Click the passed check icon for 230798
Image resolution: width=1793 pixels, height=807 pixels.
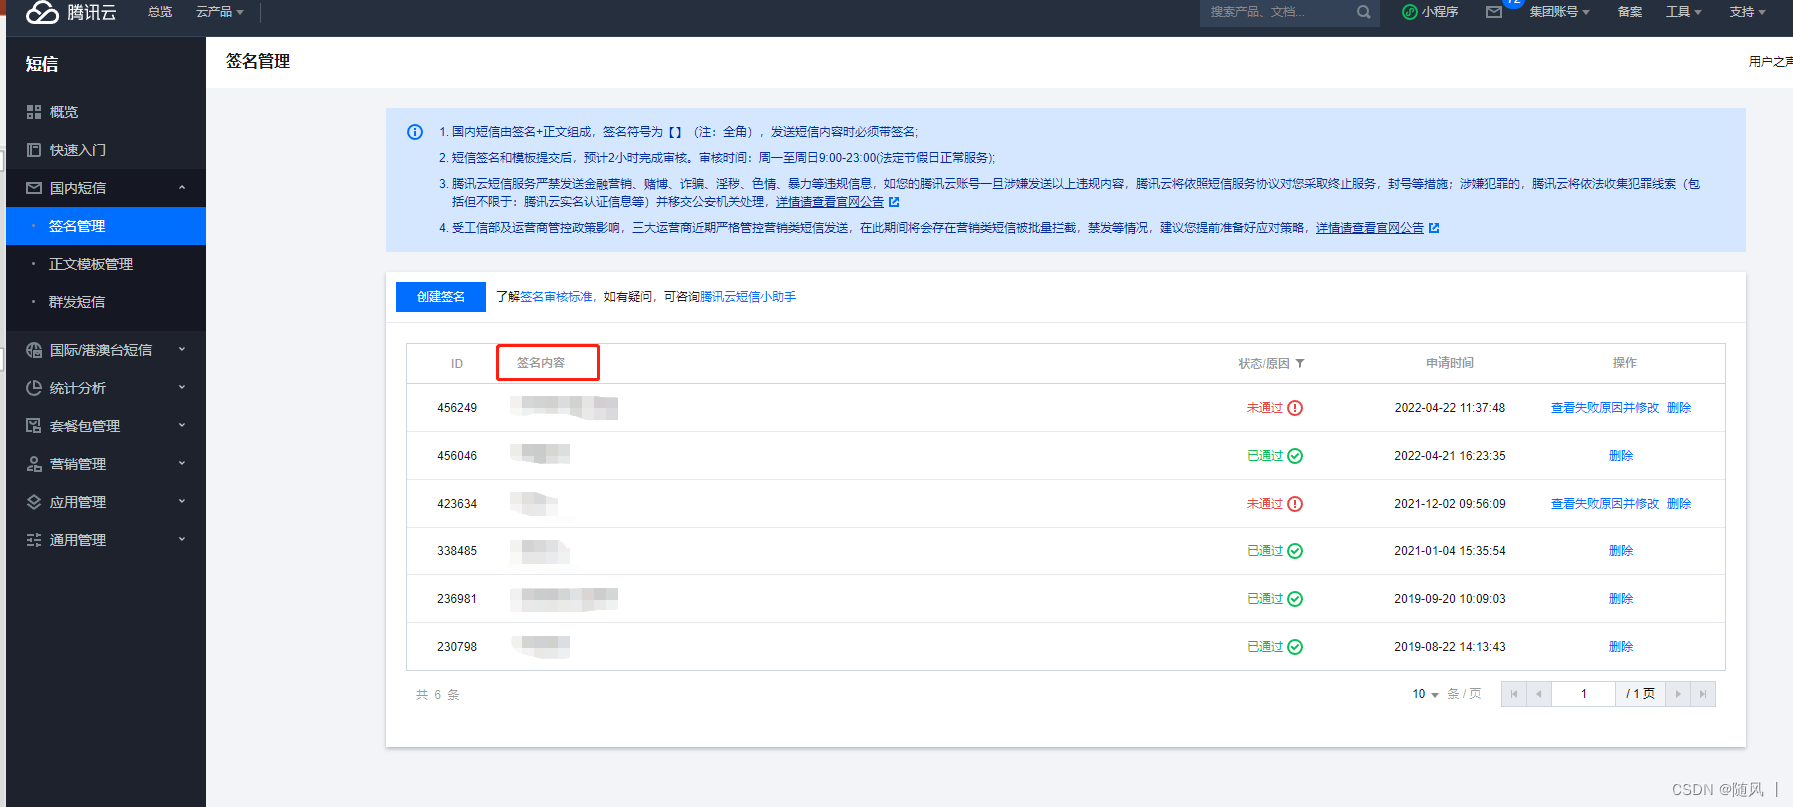(1295, 647)
